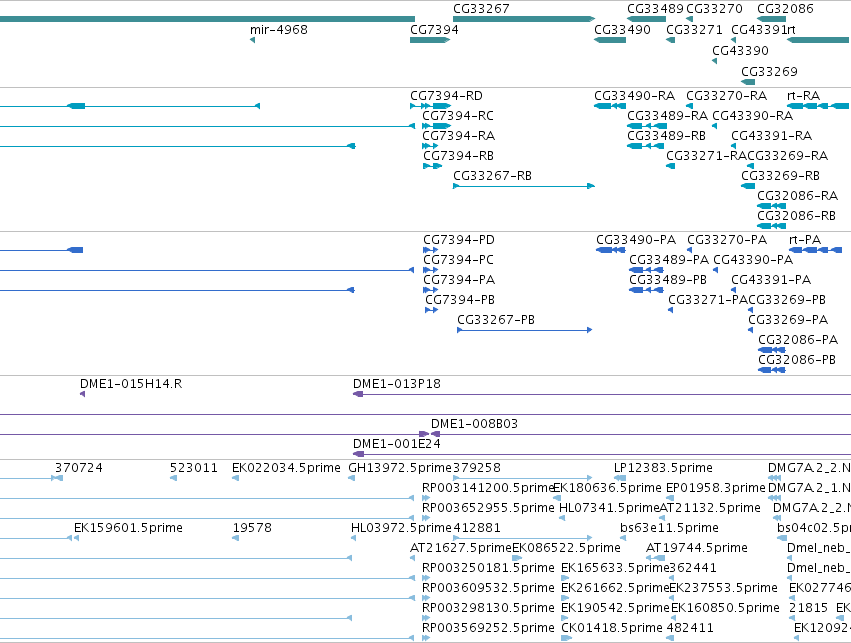Click the DME1-008B03 feature label
This screenshot has width=851, height=643.
point(474,424)
